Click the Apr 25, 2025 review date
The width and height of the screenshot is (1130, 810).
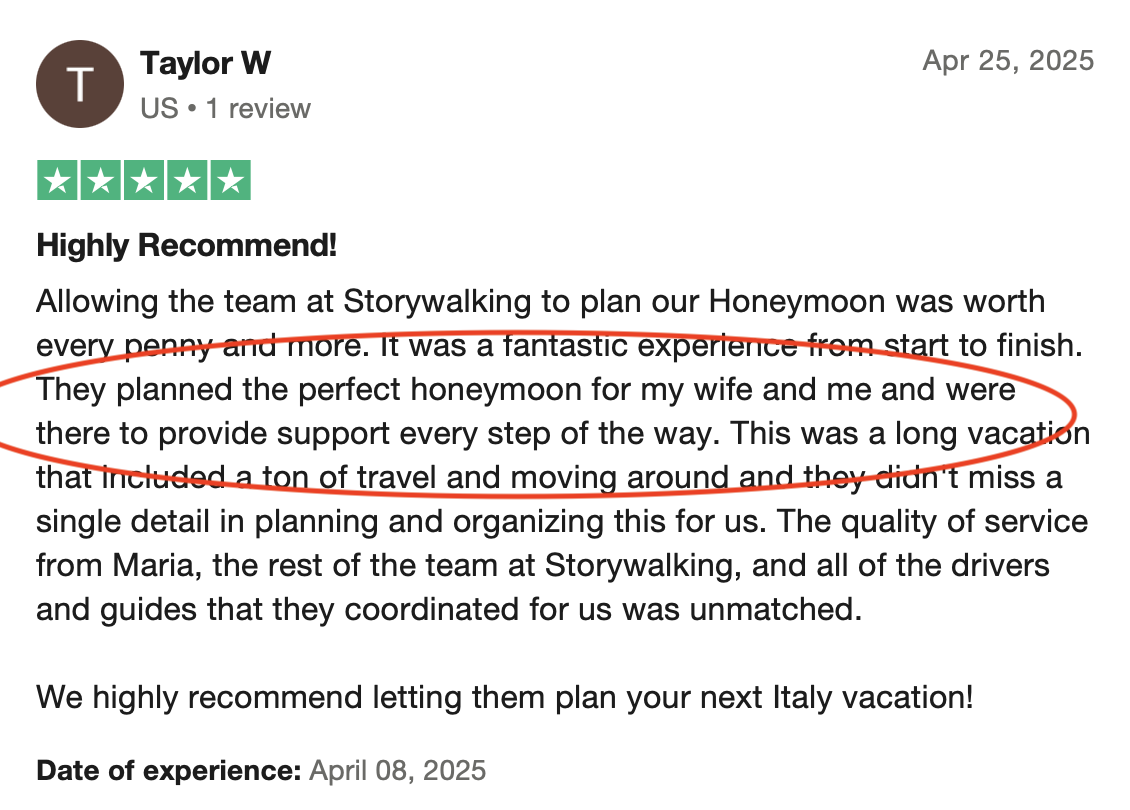tap(1008, 60)
